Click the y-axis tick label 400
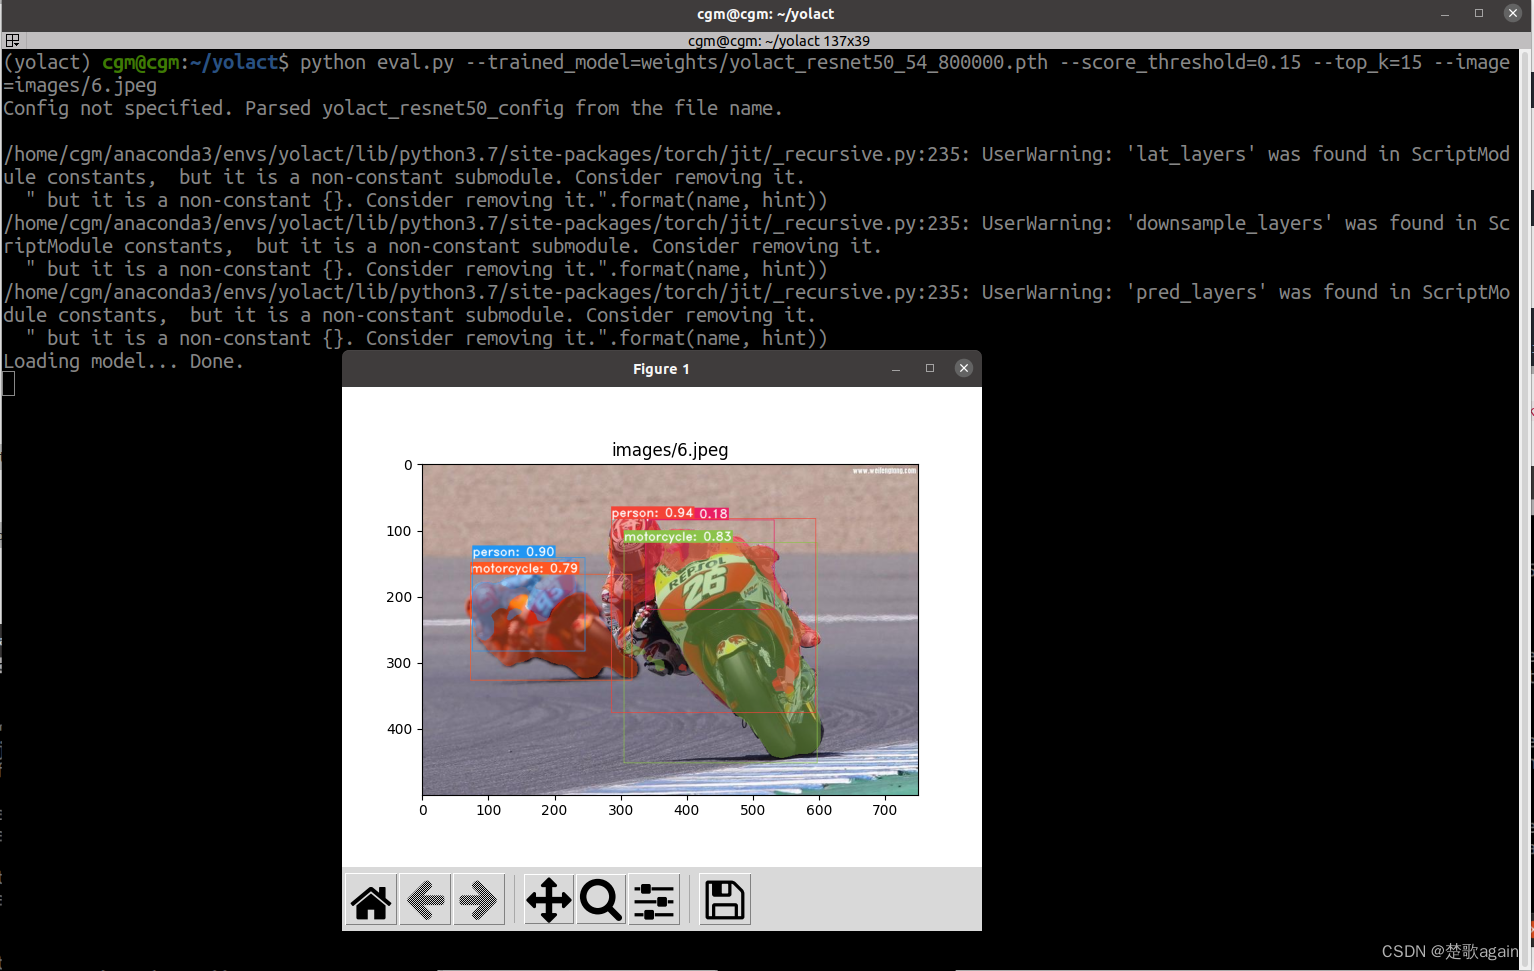Screen dimensions: 1534x971 coord(399,729)
